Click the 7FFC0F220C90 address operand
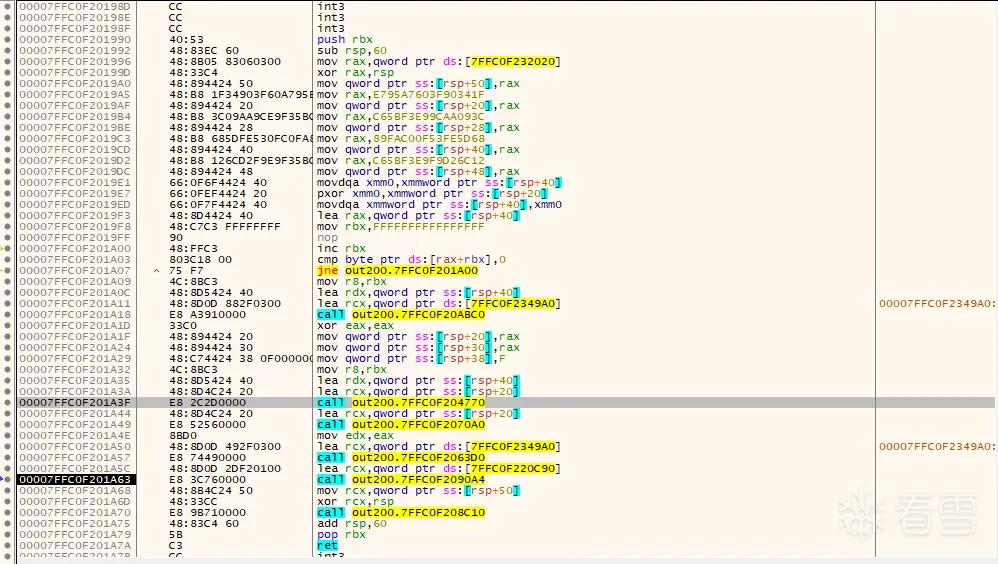 coord(513,469)
